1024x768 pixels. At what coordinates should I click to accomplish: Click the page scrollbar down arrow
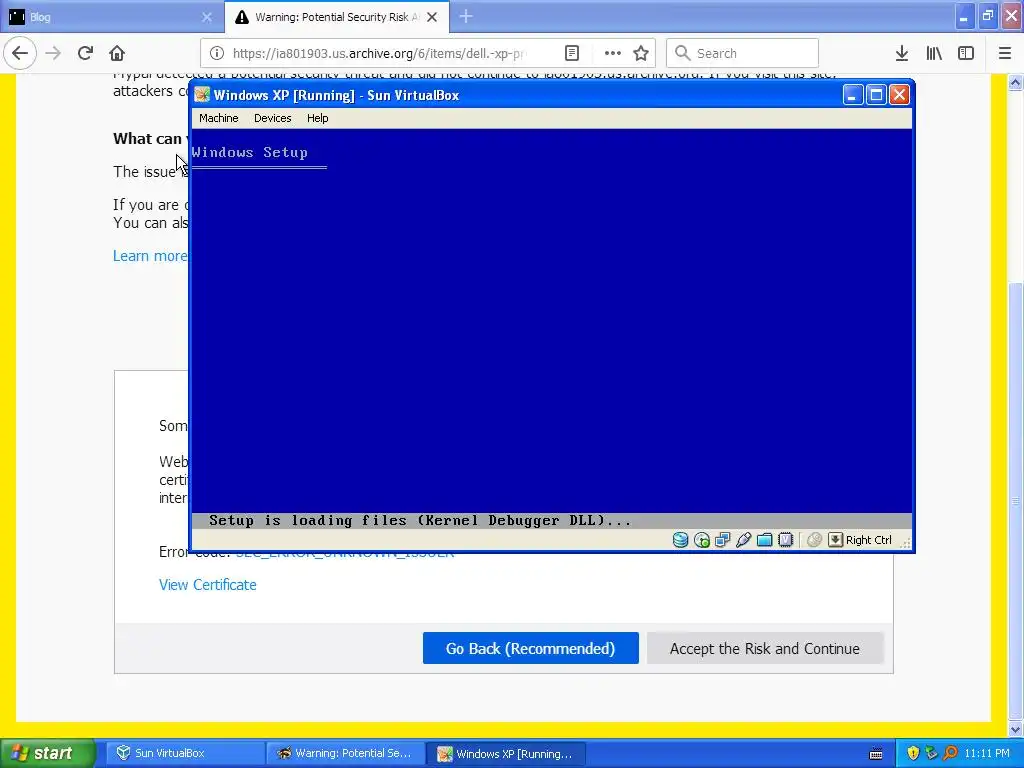1016,729
